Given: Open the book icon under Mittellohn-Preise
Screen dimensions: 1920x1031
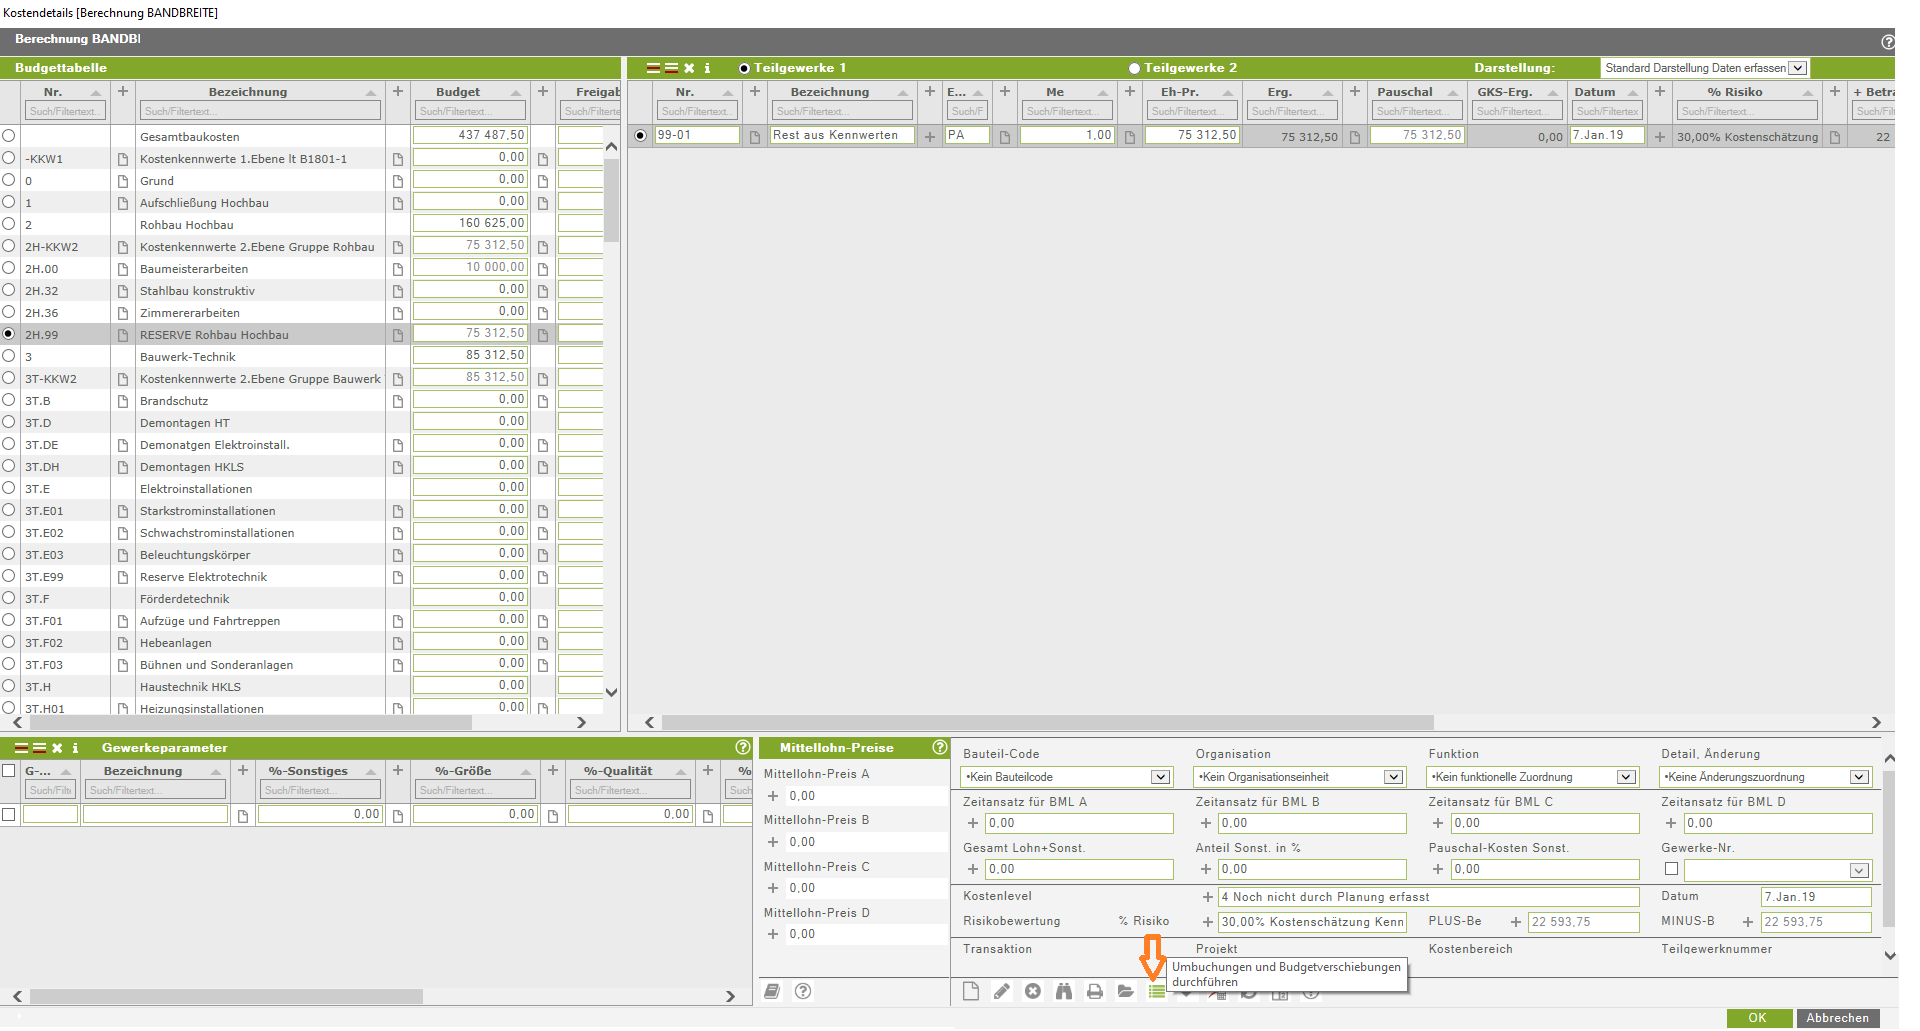Looking at the screenshot, I should pos(772,991).
